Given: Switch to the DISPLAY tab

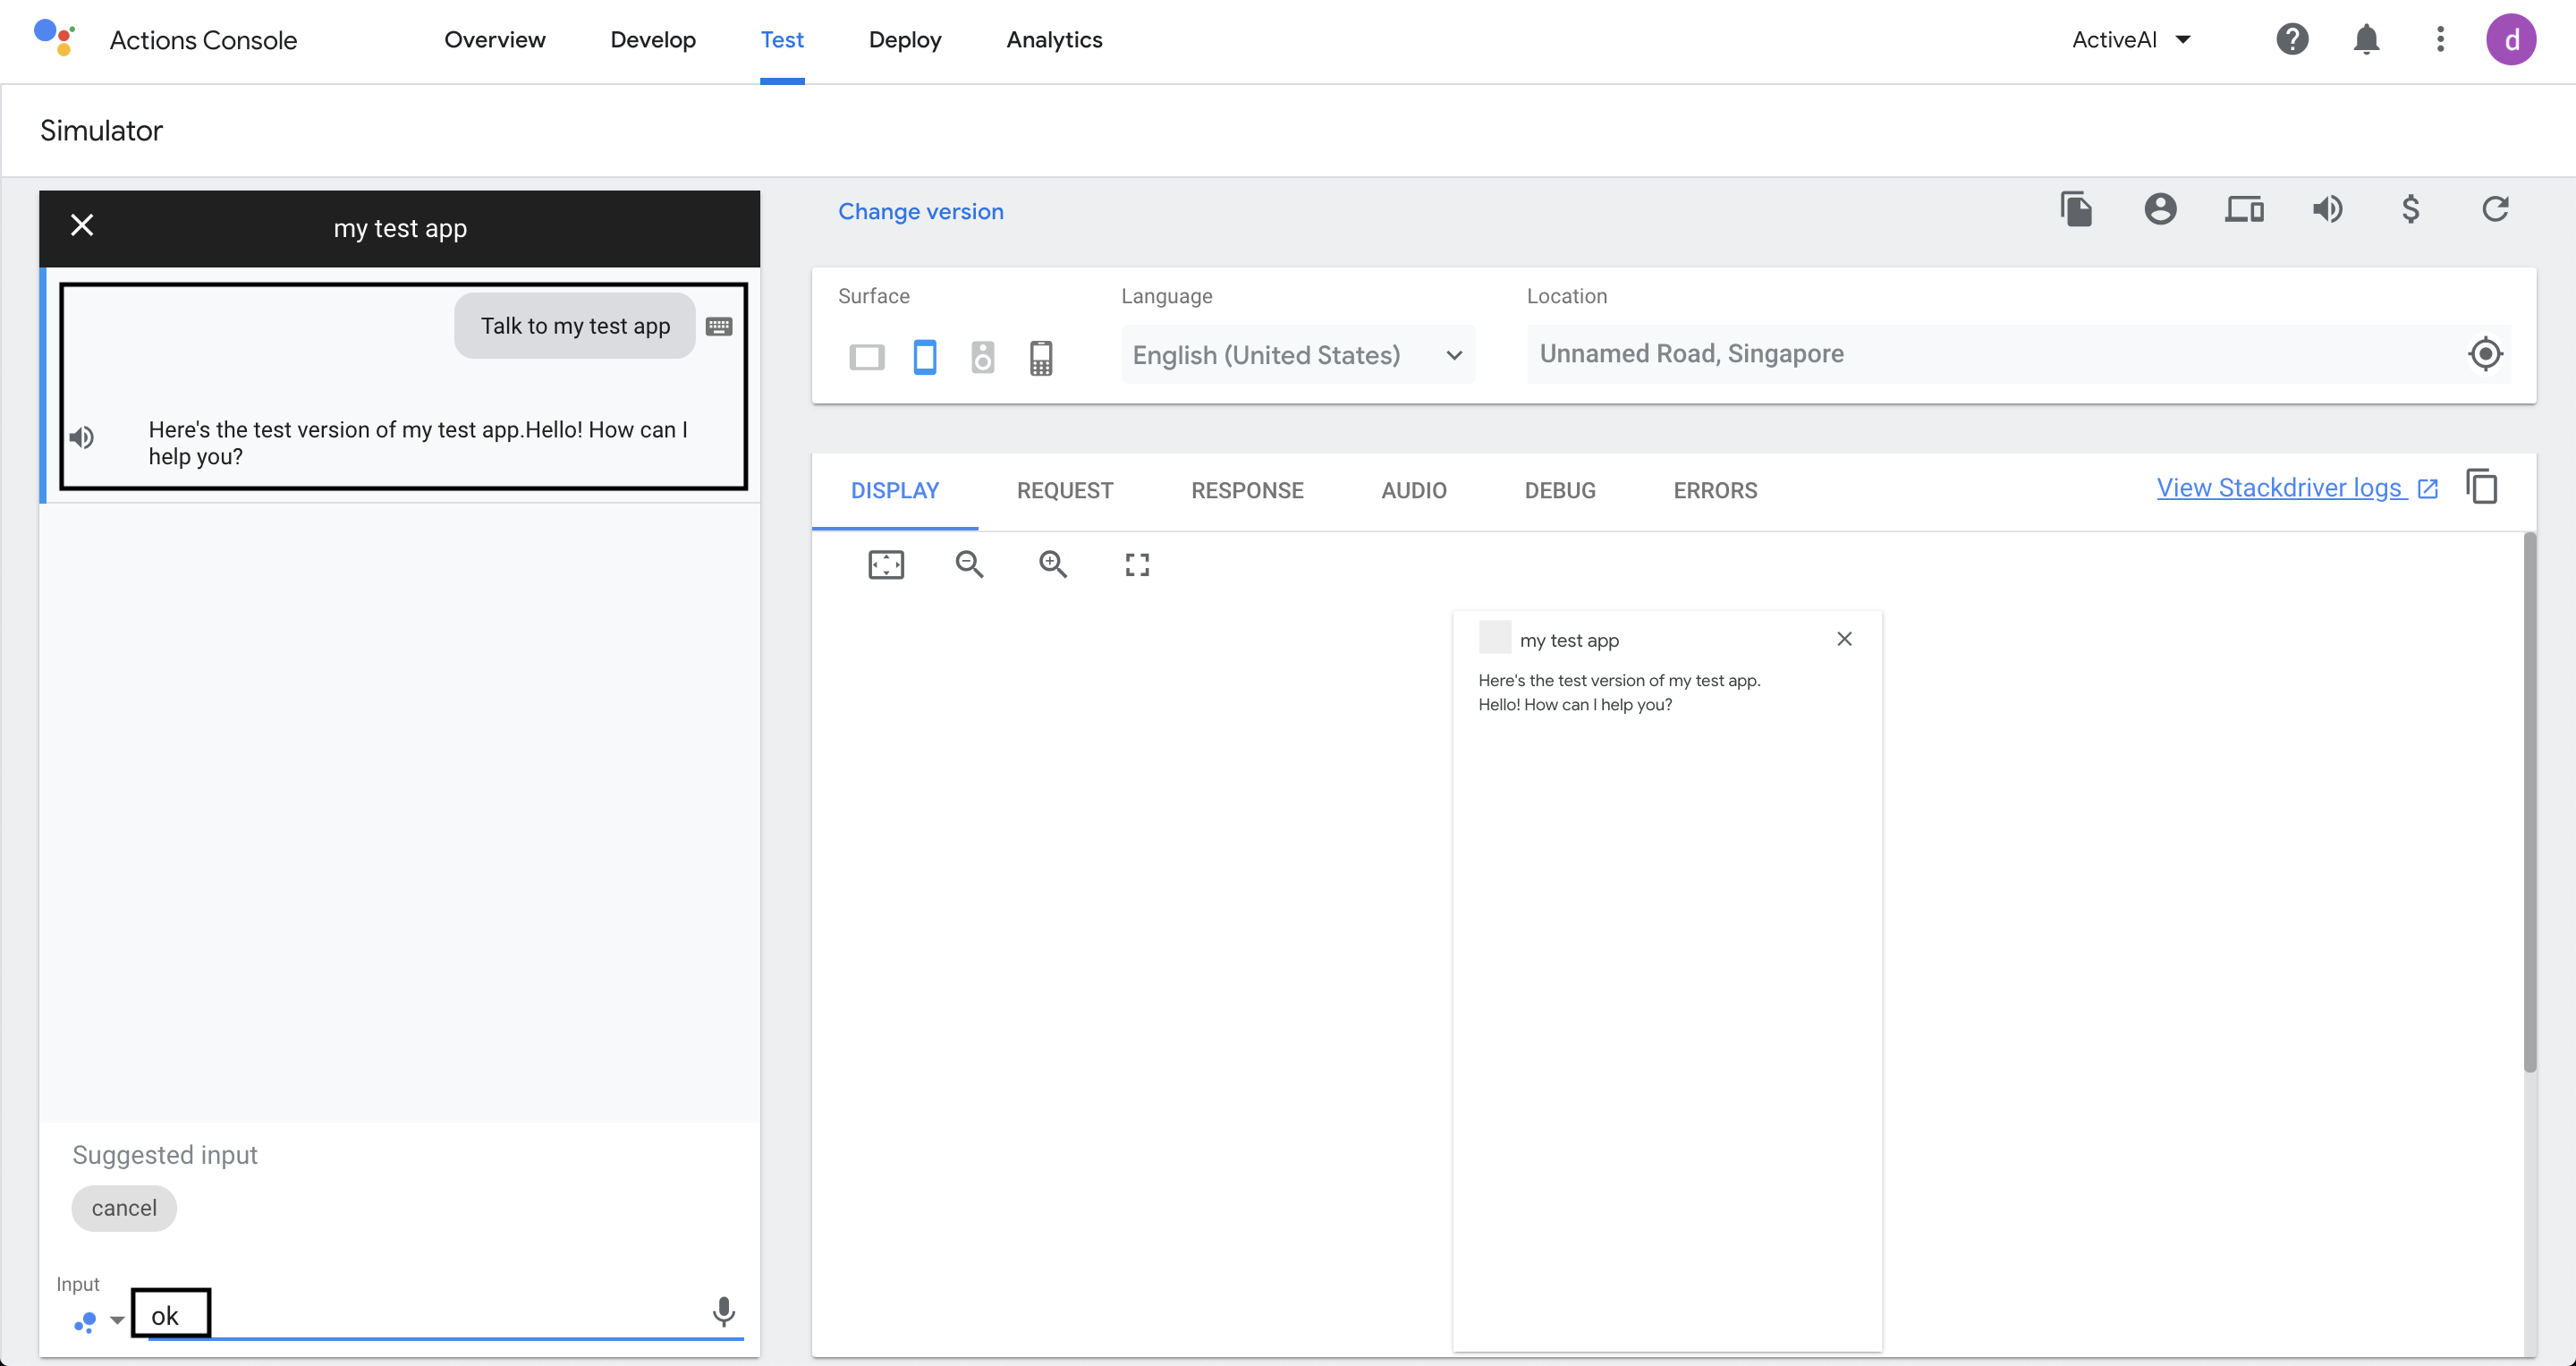Looking at the screenshot, I should click(x=895, y=490).
